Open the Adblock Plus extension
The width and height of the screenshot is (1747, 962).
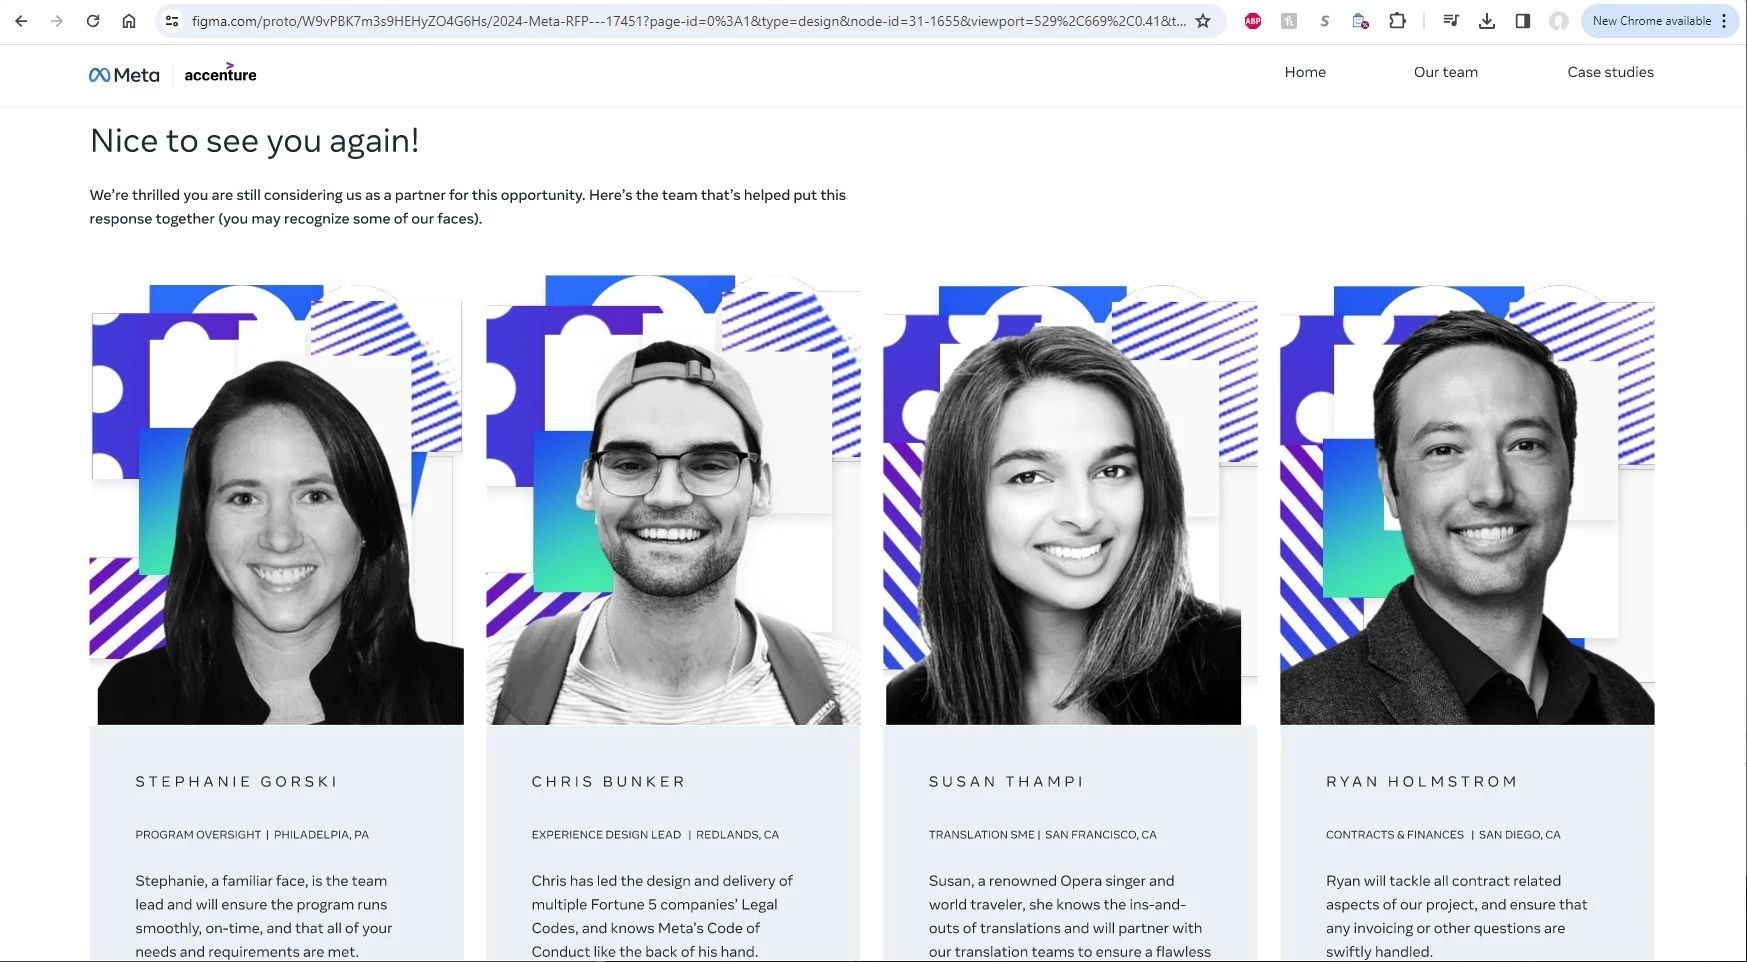[1253, 21]
